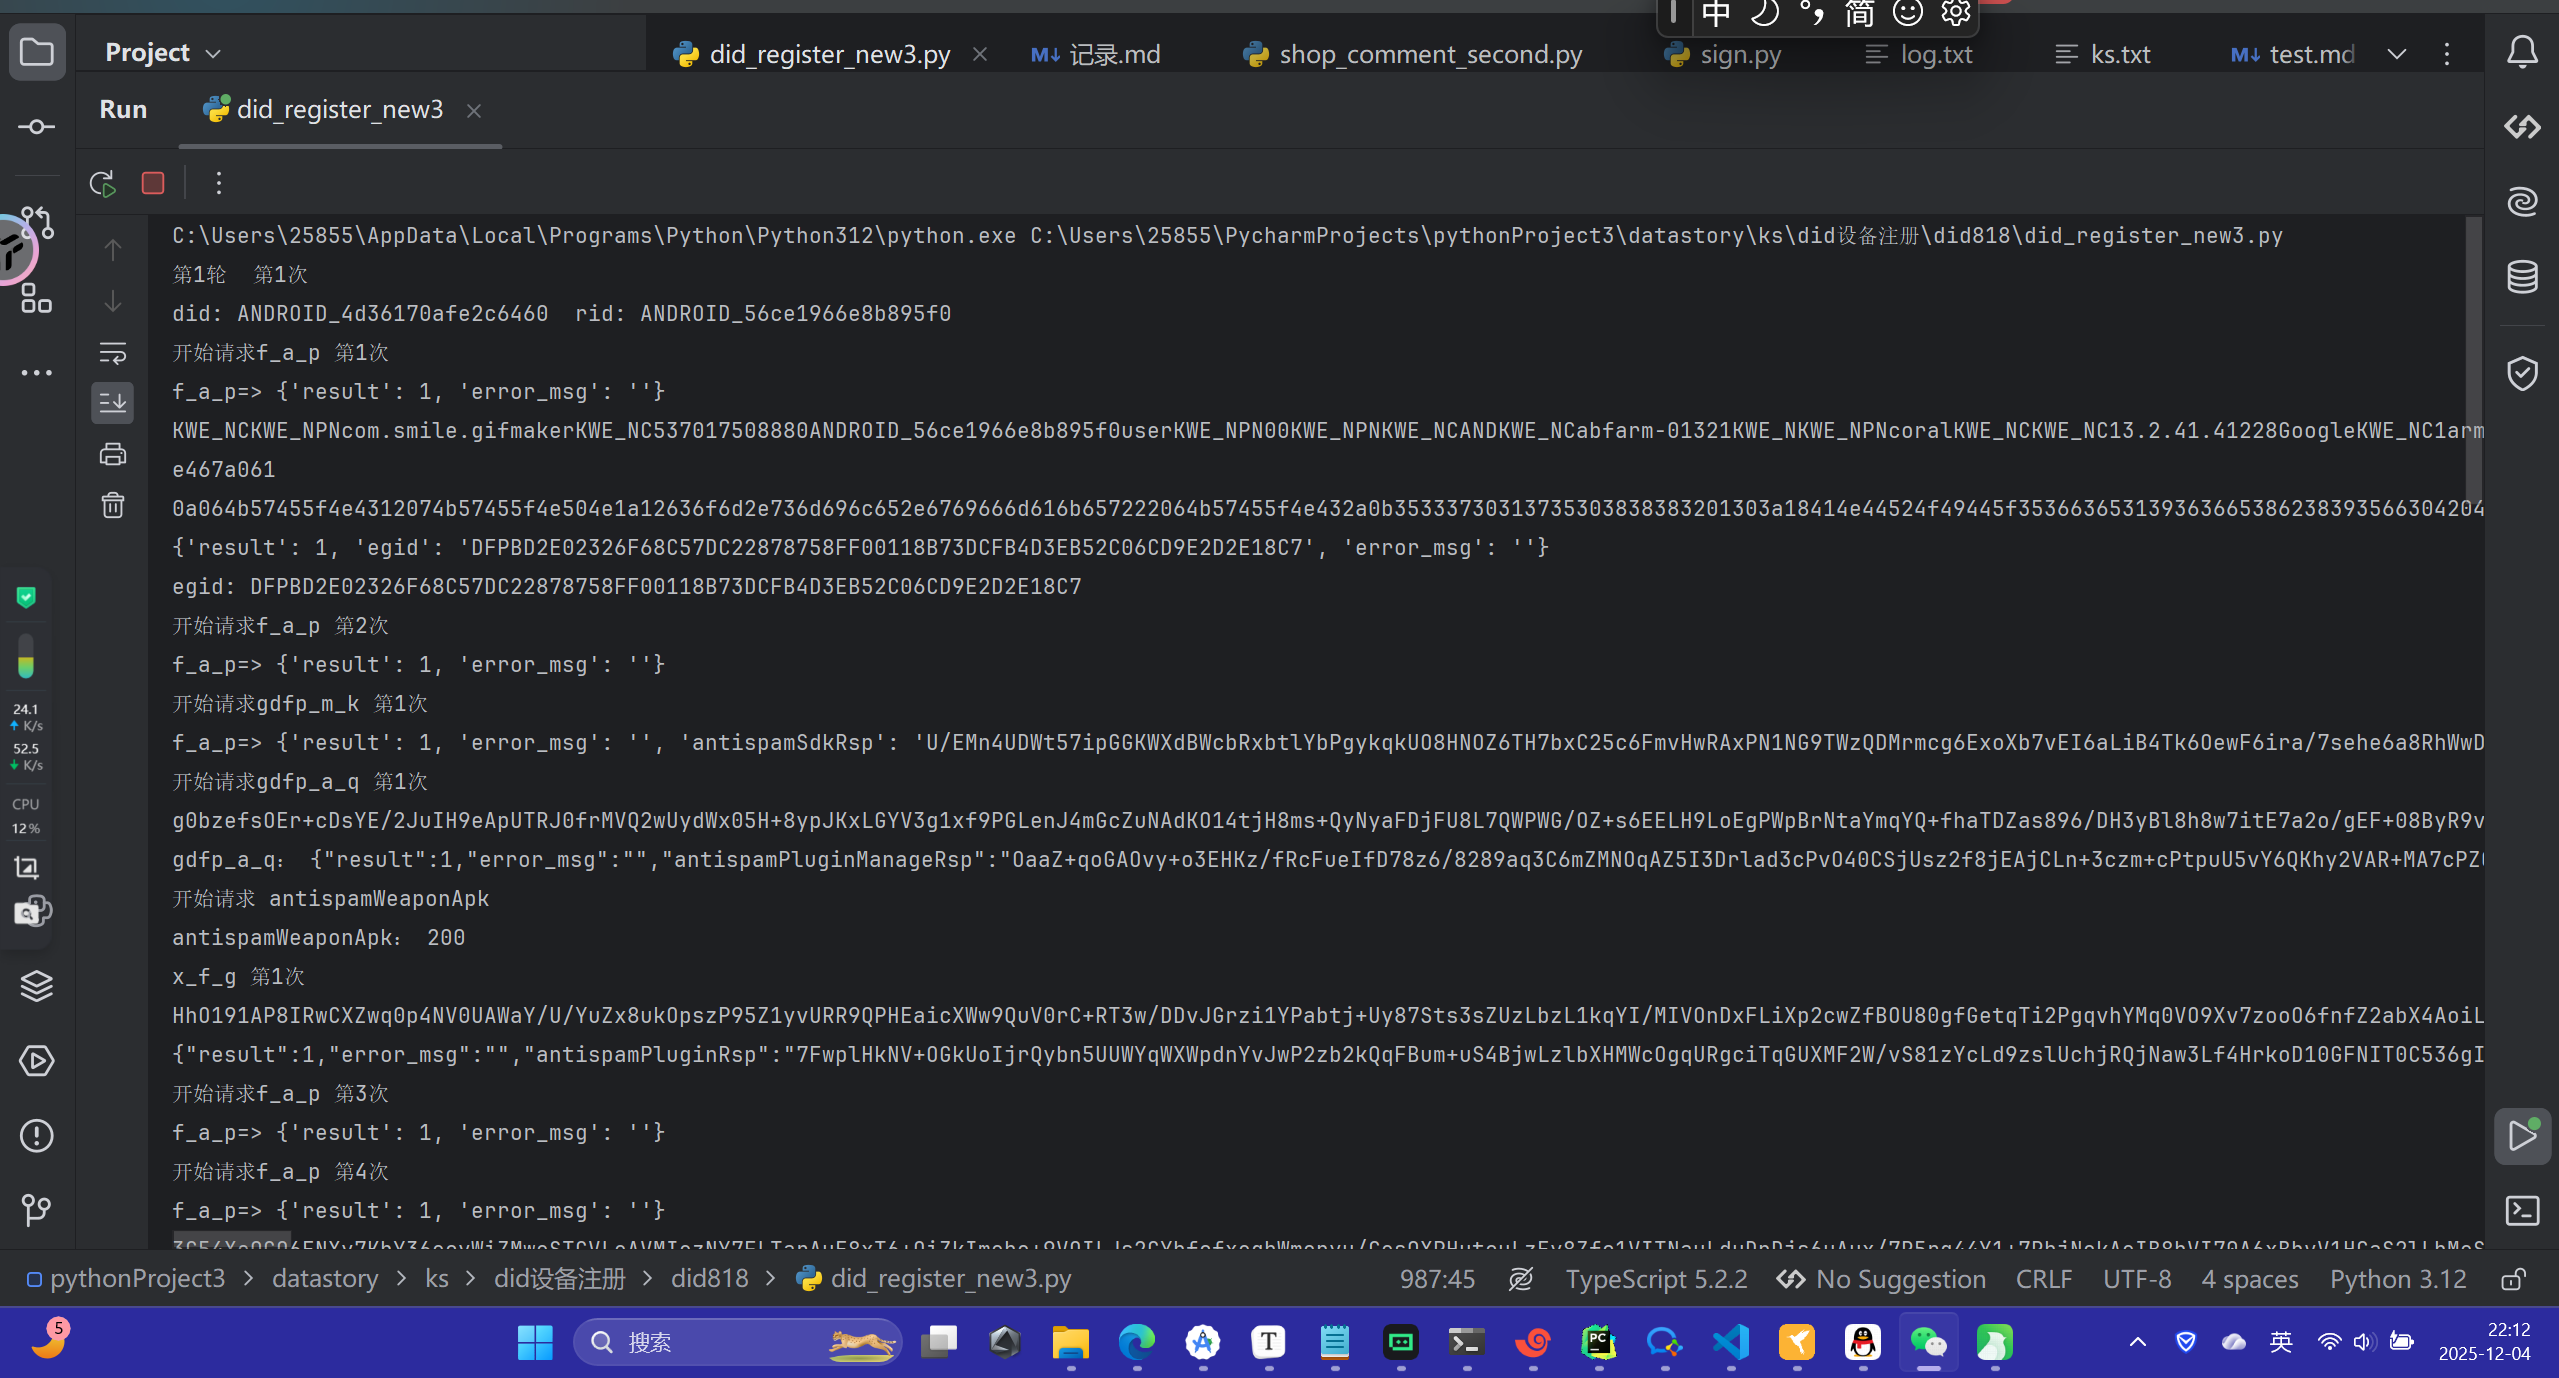Stop the running process
The height and width of the screenshot is (1378, 2559).
153,183
